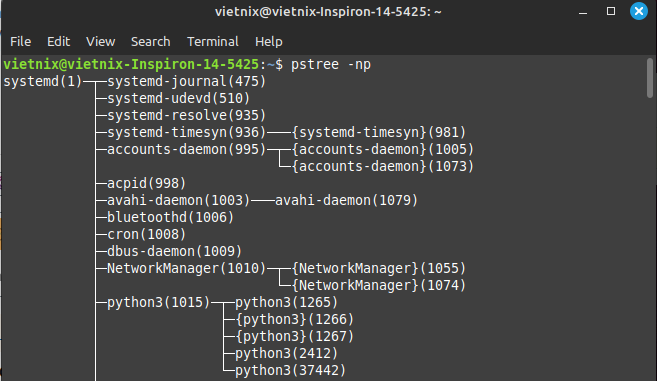Click the {python3}(1266) thread
657x381 pixels.
click(295, 319)
